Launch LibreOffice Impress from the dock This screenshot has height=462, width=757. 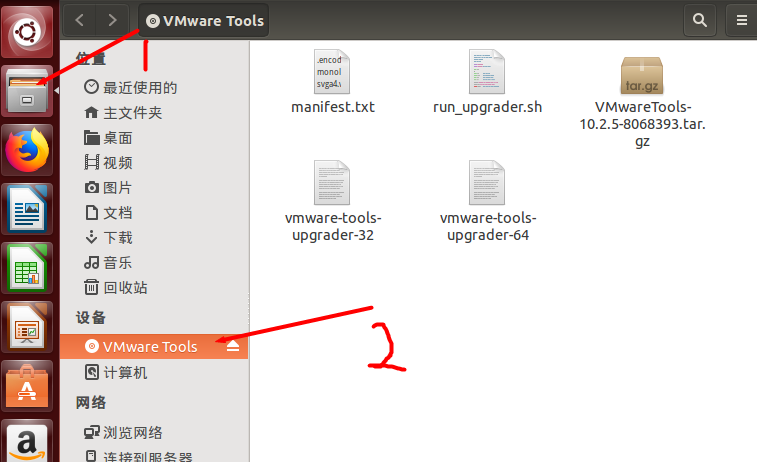[27, 327]
